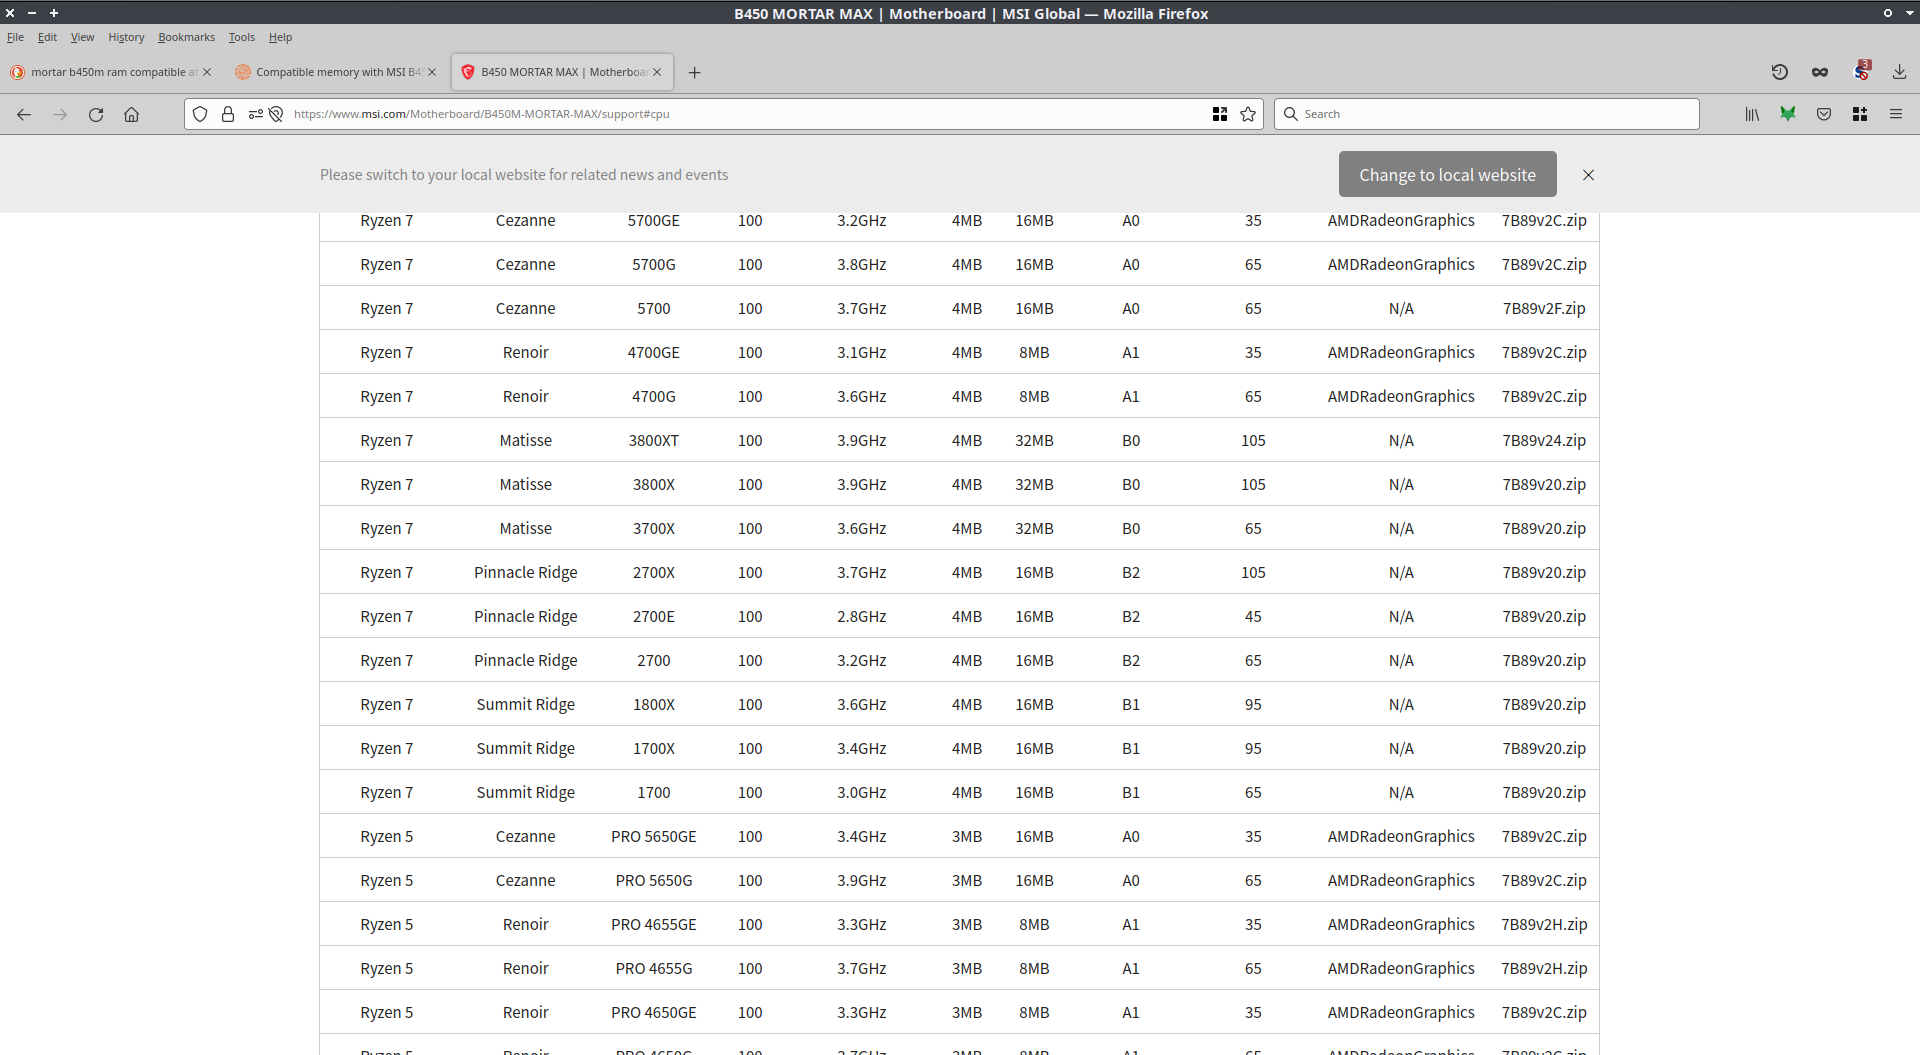
Task: Open the History menu
Action: tap(126, 37)
